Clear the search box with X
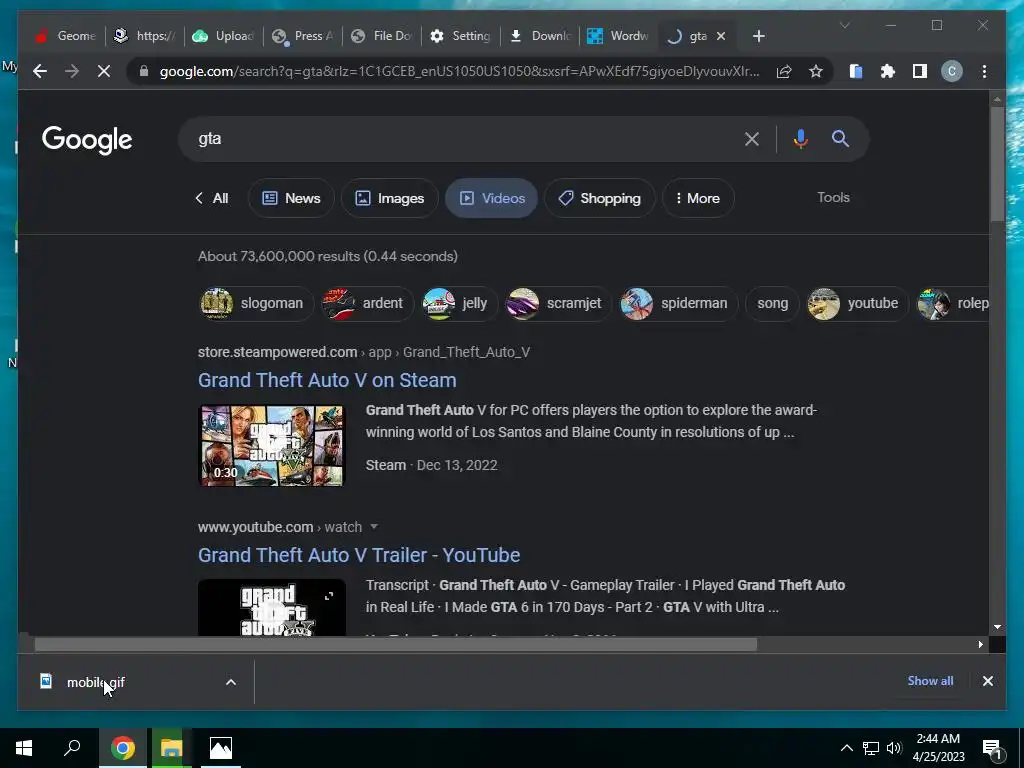Image resolution: width=1024 pixels, height=768 pixels. [752, 138]
